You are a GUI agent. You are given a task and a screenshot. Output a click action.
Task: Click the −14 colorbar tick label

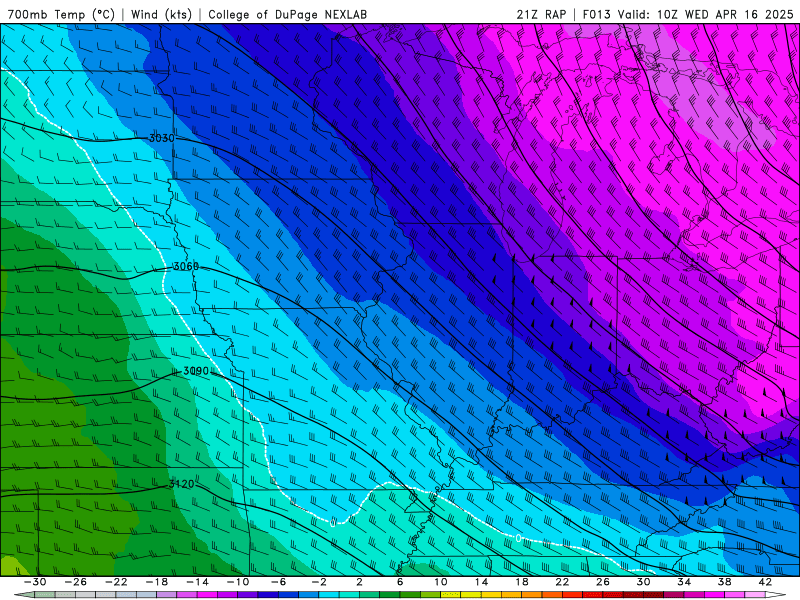click(x=197, y=582)
